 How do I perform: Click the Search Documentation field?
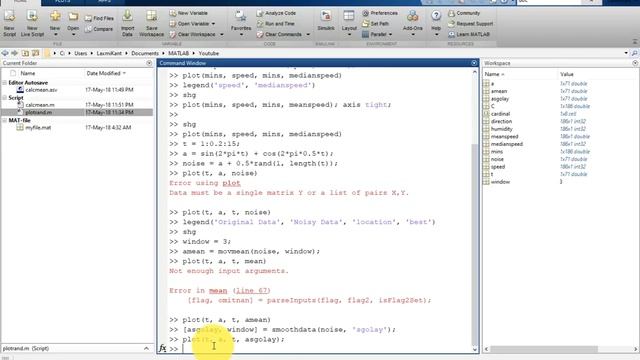[x=549, y=2]
